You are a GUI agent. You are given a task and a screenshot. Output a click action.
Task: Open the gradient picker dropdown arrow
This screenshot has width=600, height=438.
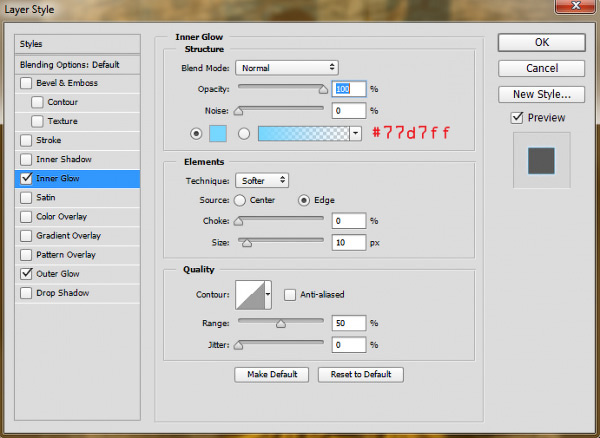pyautogui.click(x=355, y=134)
